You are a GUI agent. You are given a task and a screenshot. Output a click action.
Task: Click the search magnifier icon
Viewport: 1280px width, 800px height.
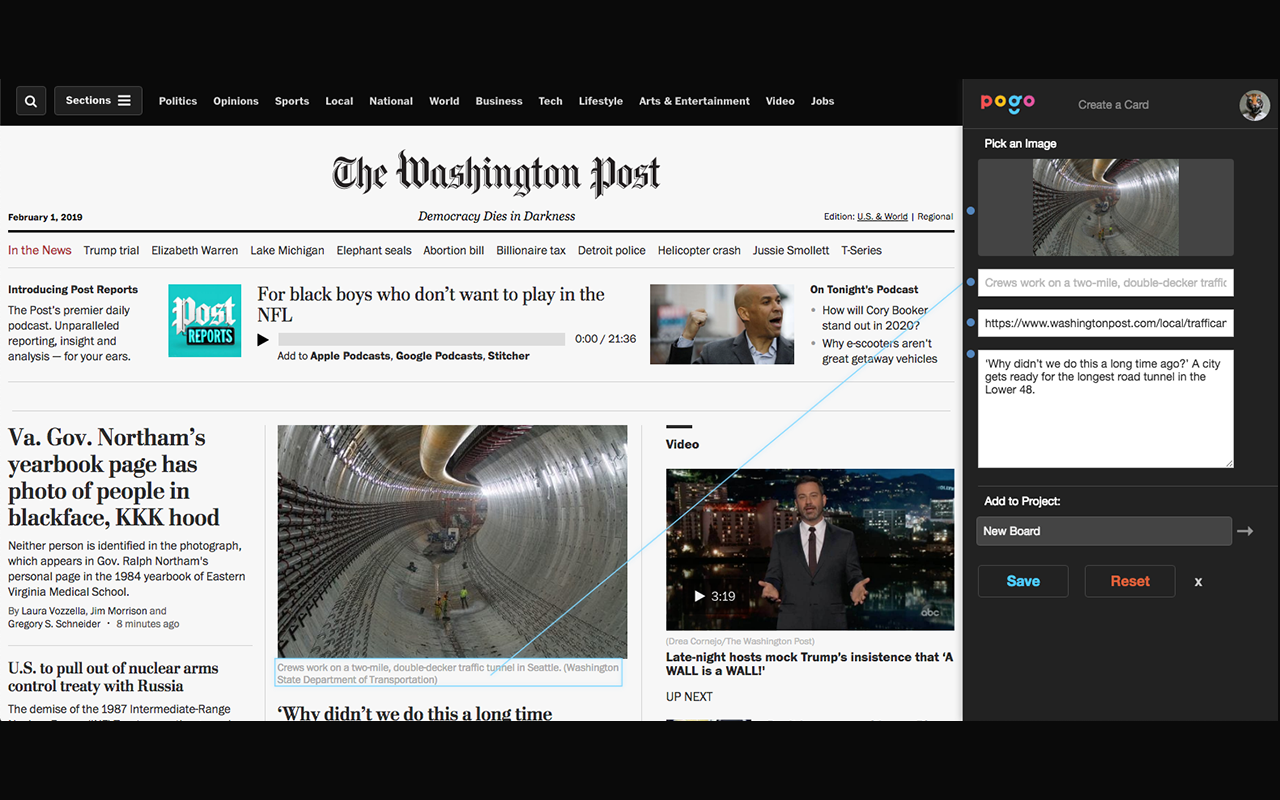point(31,101)
